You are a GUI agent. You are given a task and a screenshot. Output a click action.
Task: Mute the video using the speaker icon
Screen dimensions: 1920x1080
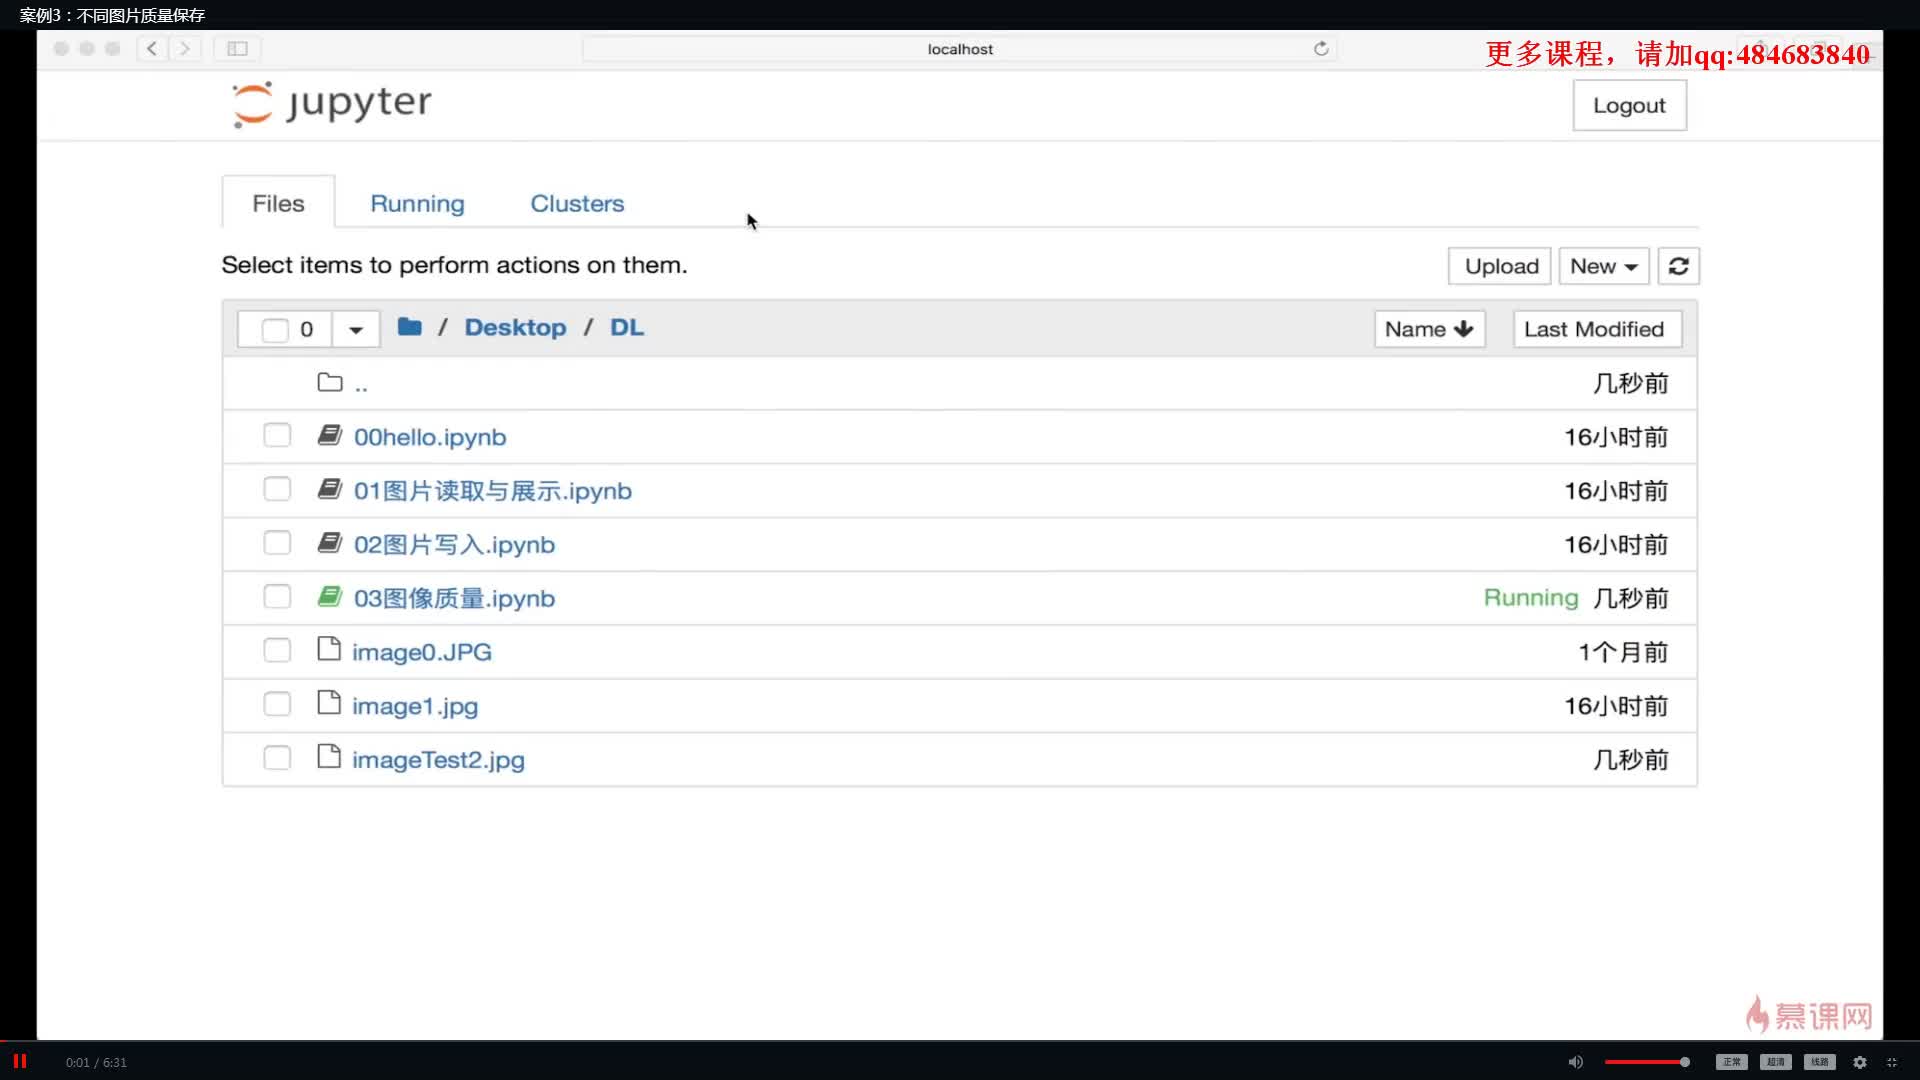coord(1575,1062)
